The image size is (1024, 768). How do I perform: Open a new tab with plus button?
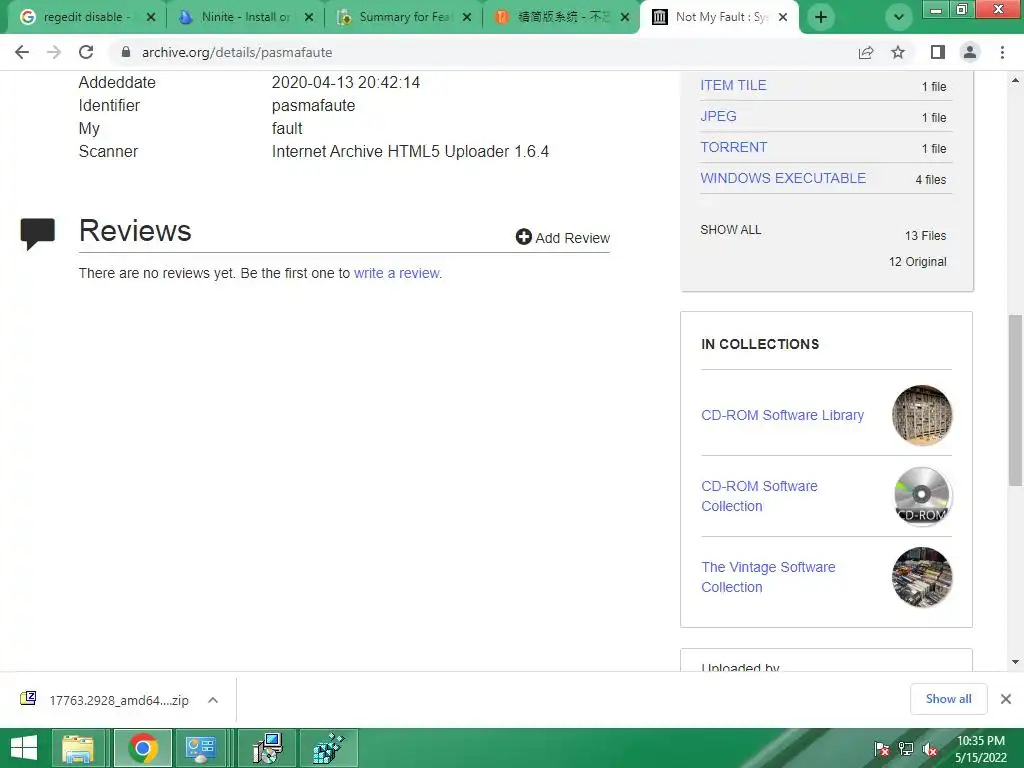pyautogui.click(x=821, y=17)
